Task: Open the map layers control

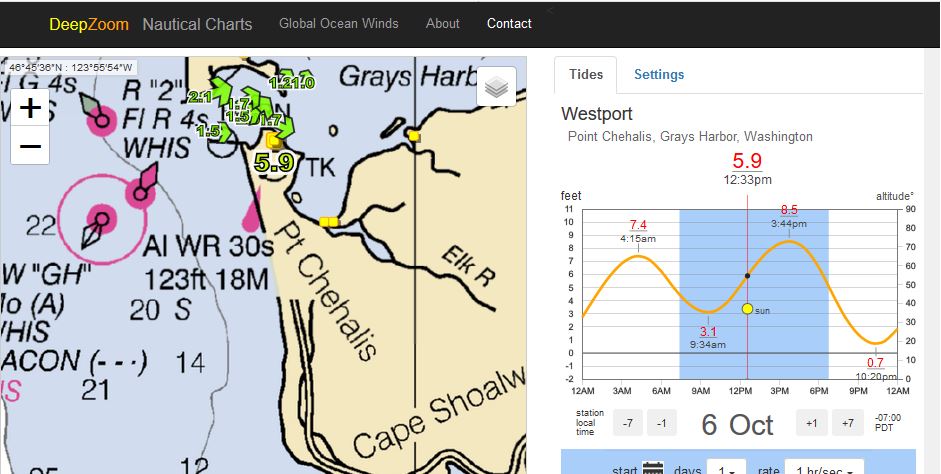Action: (496, 88)
